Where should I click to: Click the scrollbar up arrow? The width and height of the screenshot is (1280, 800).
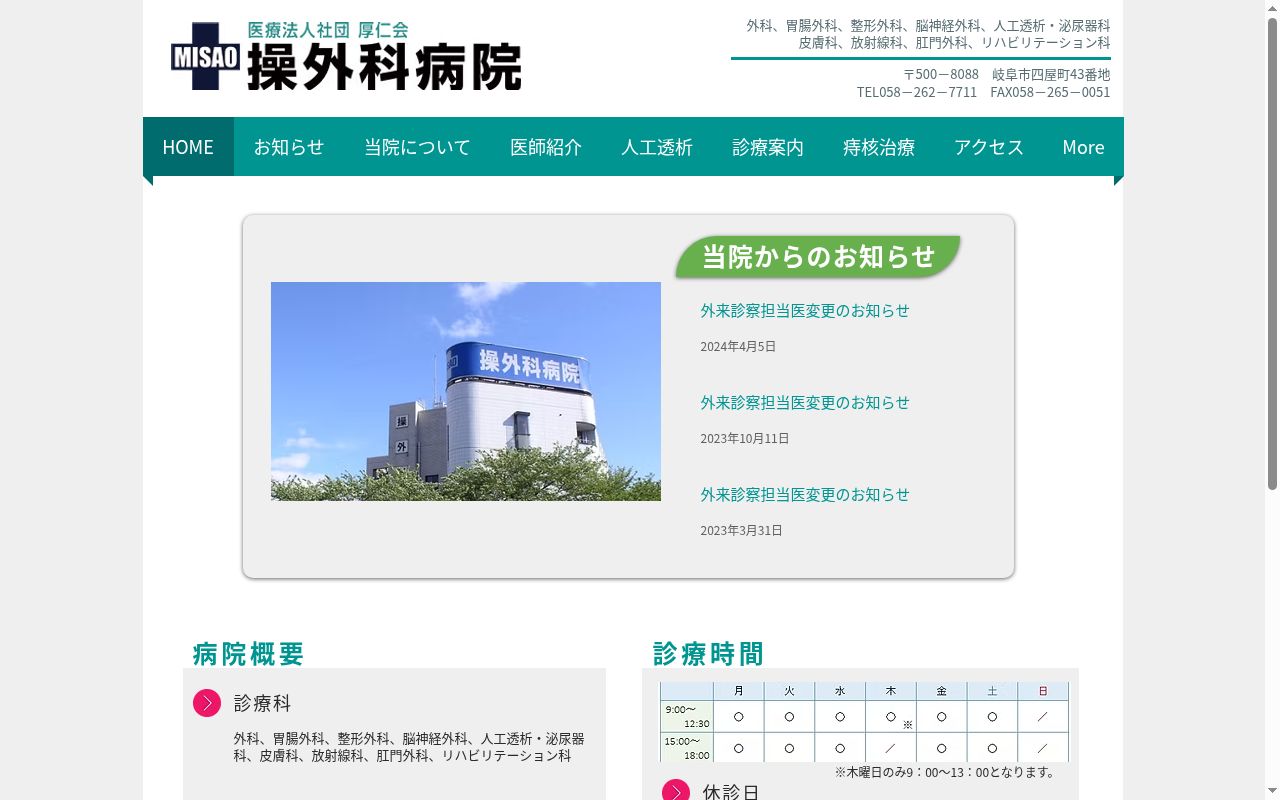pyautogui.click(x=1272, y=8)
